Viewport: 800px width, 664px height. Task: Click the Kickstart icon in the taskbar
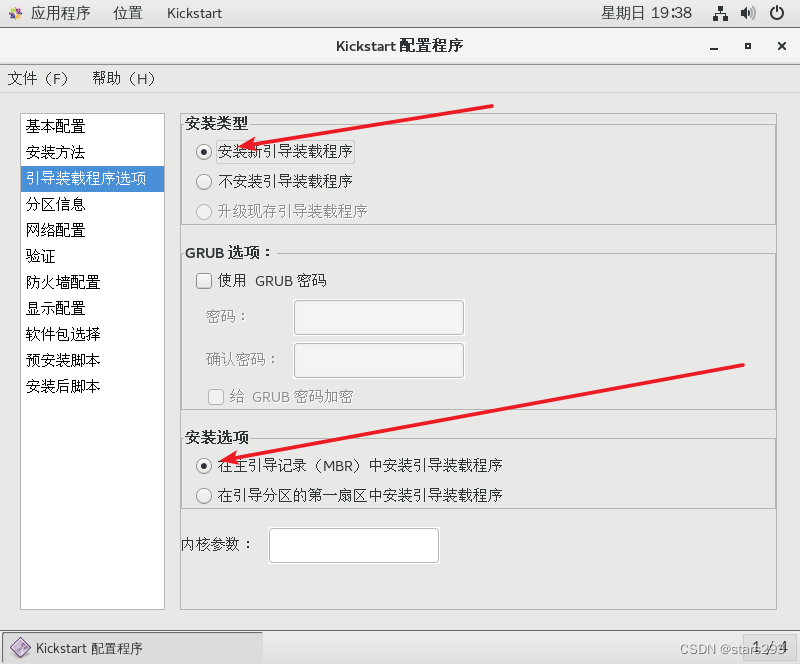point(20,648)
